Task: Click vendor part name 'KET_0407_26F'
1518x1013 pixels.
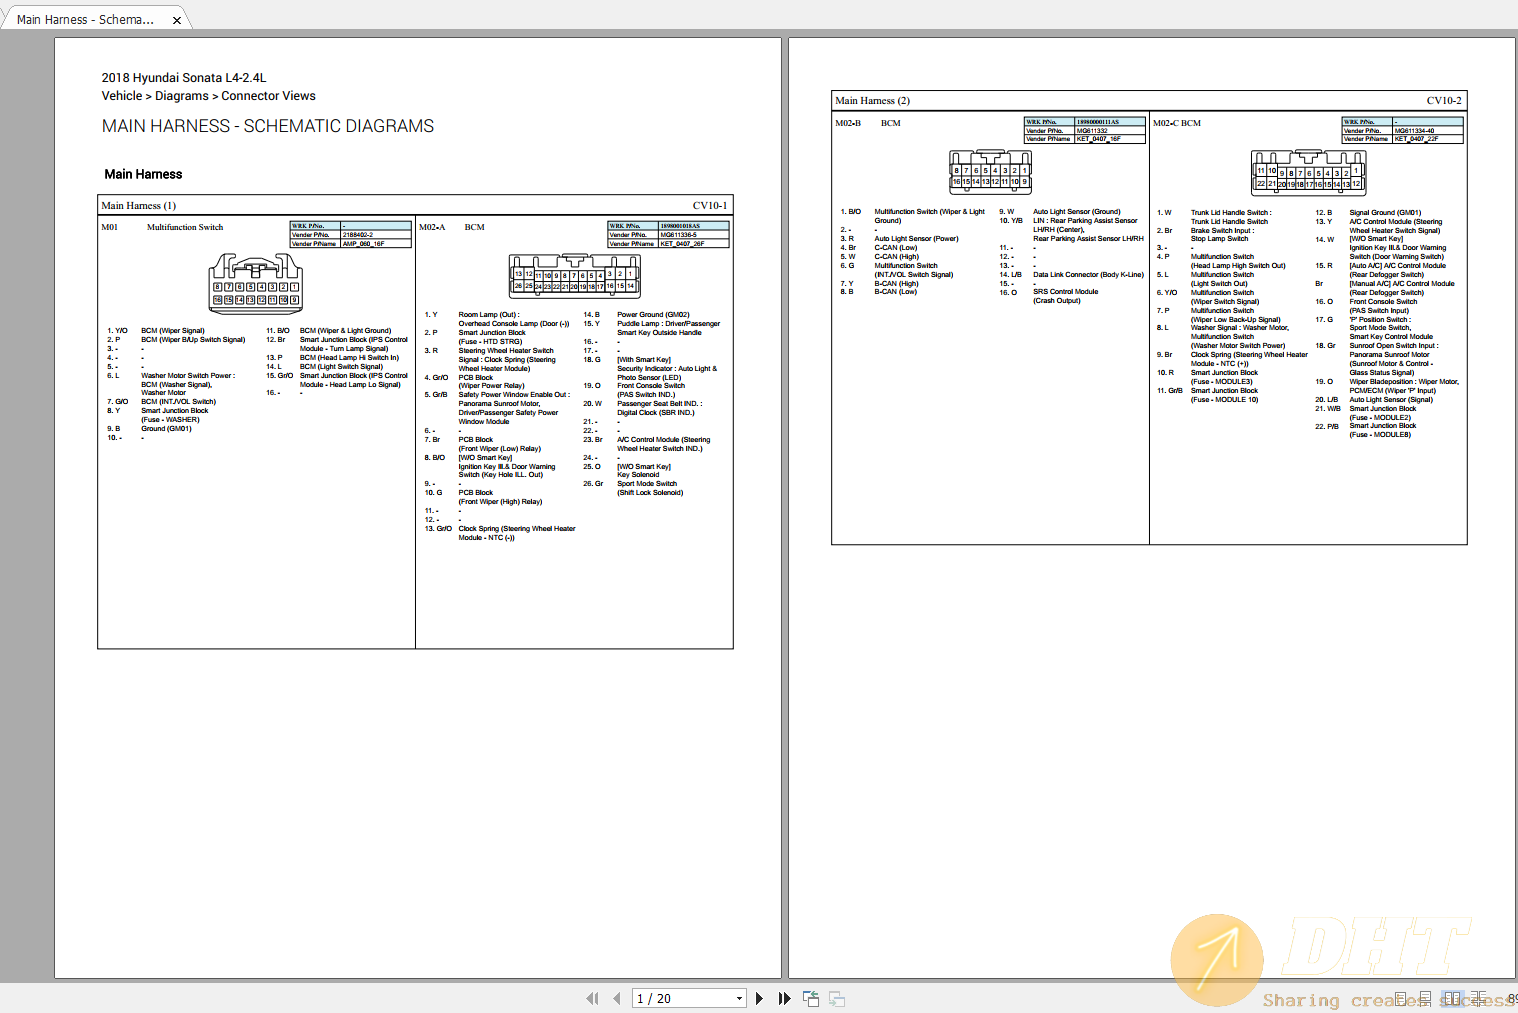Action: (682, 243)
